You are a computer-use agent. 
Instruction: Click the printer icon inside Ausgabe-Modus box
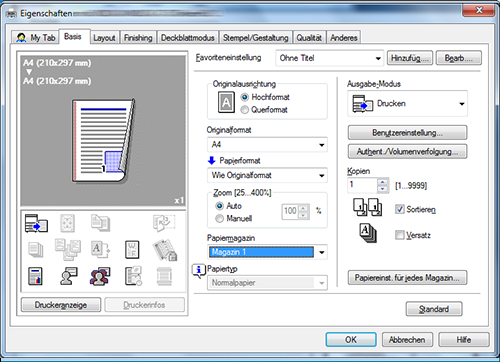point(362,104)
